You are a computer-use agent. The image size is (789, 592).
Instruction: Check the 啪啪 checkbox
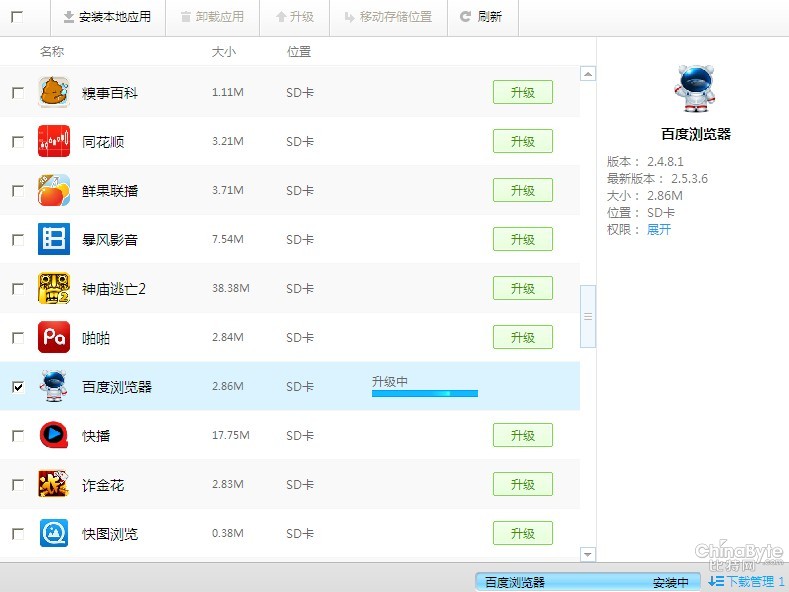click(x=18, y=337)
